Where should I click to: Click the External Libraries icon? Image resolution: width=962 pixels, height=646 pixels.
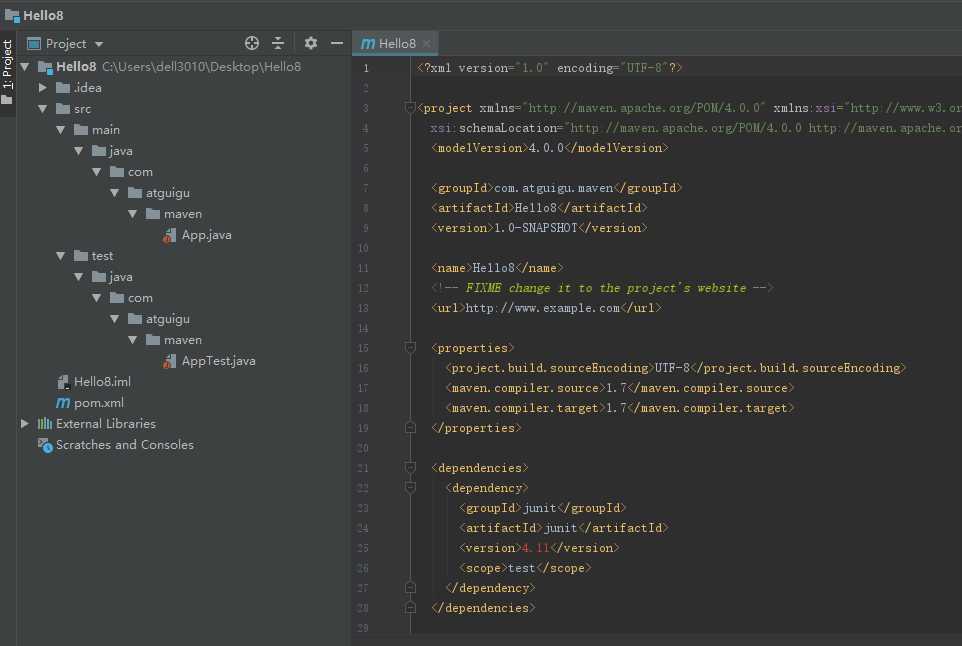[45, 423]
